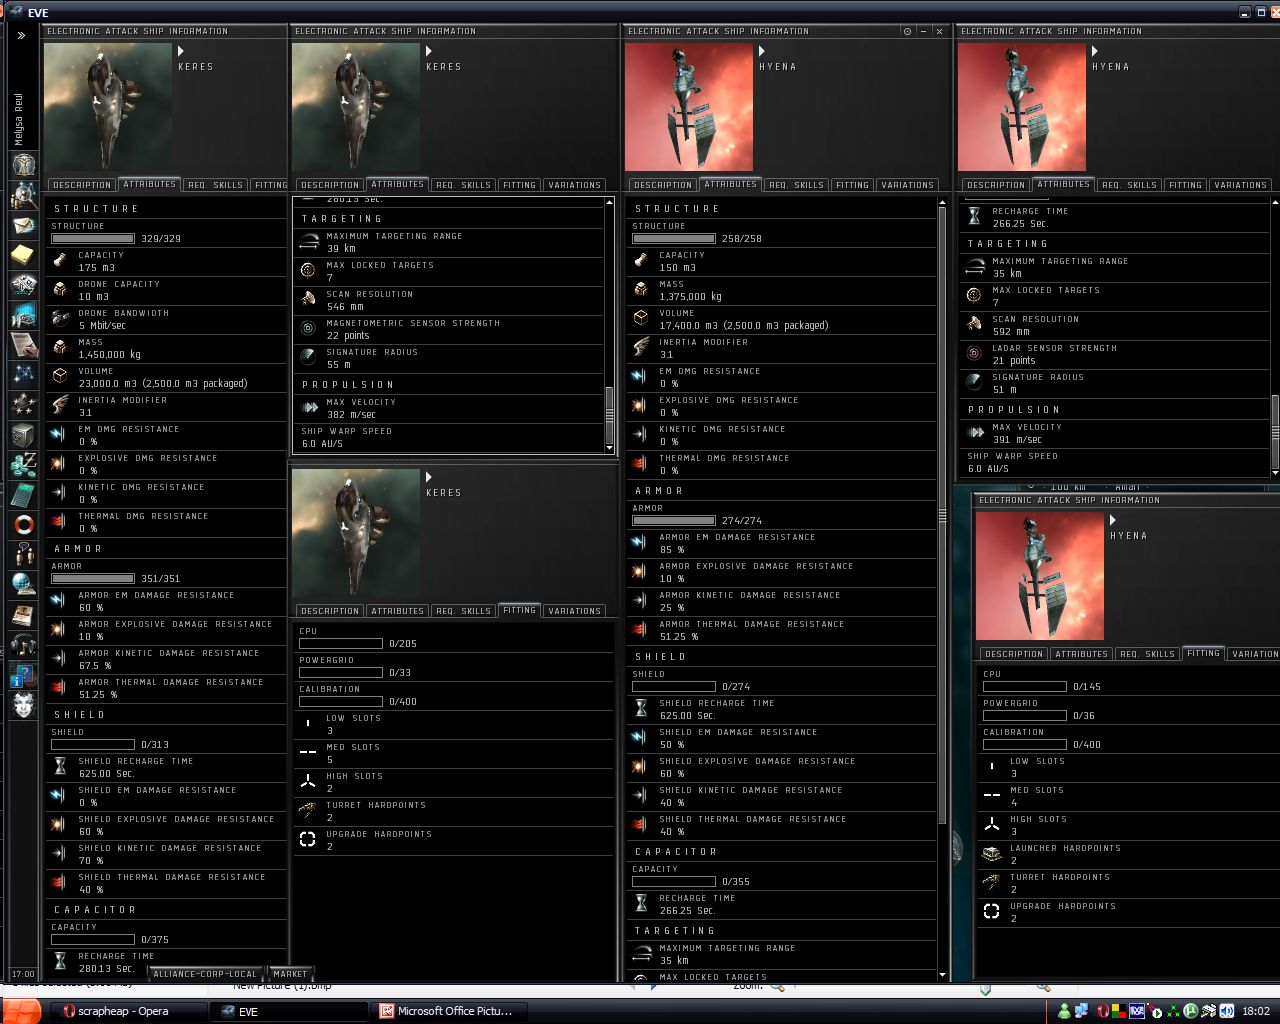Open the Assets cube icon
Screen dimensions: 1280x1024
23,434
